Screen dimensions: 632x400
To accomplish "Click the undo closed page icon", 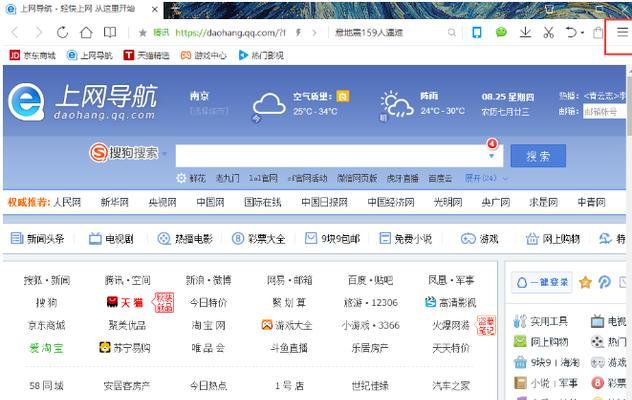I will point(571,32).
